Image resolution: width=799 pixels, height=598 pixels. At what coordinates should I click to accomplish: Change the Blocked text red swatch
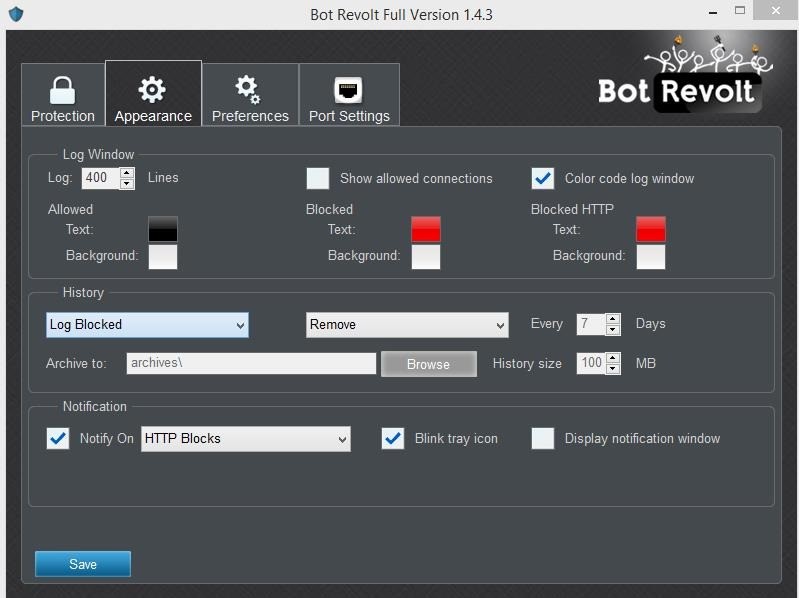pyautogui.click(x=426, y=229)
